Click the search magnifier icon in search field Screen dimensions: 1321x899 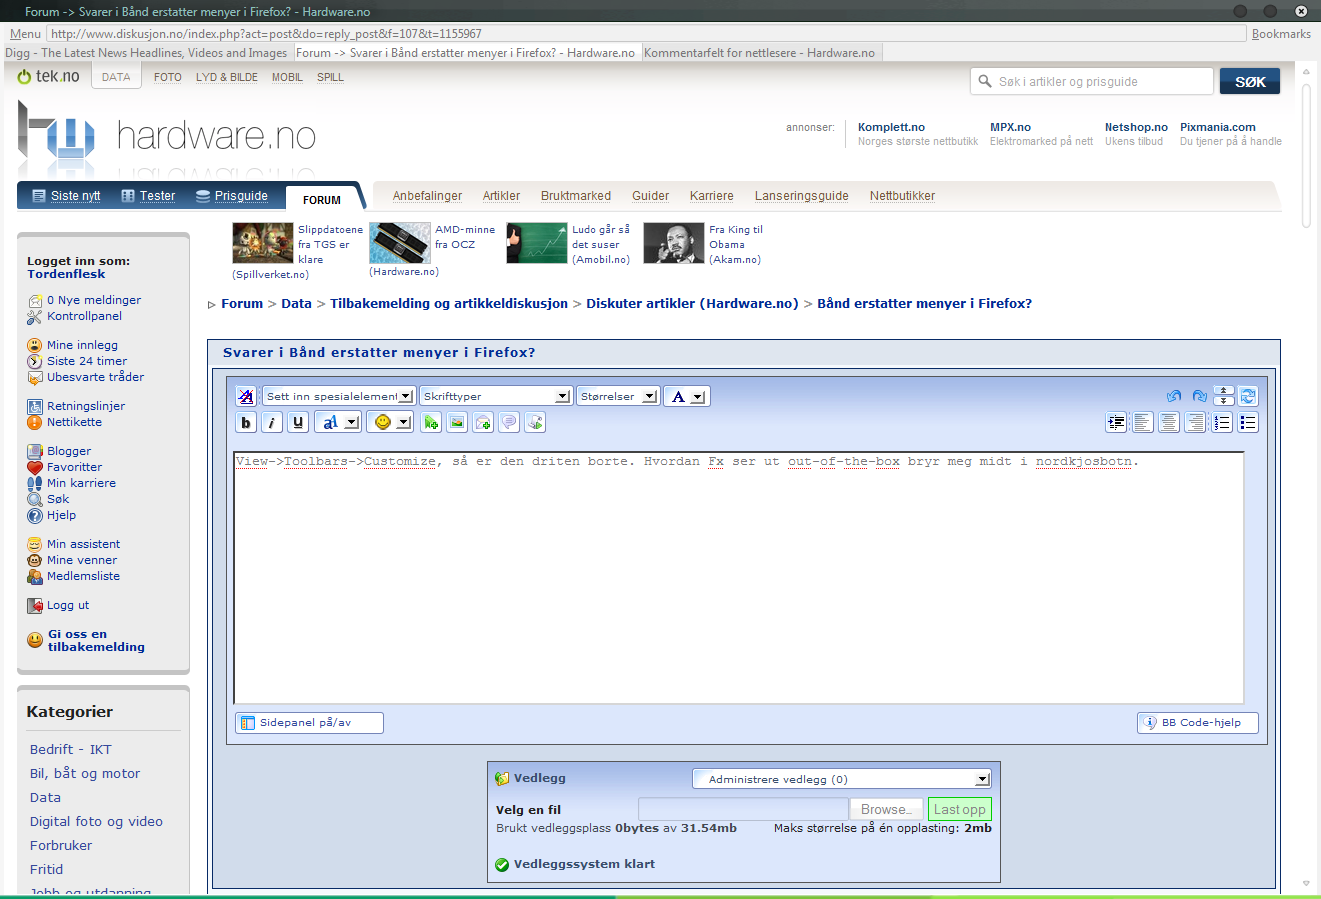985,81
